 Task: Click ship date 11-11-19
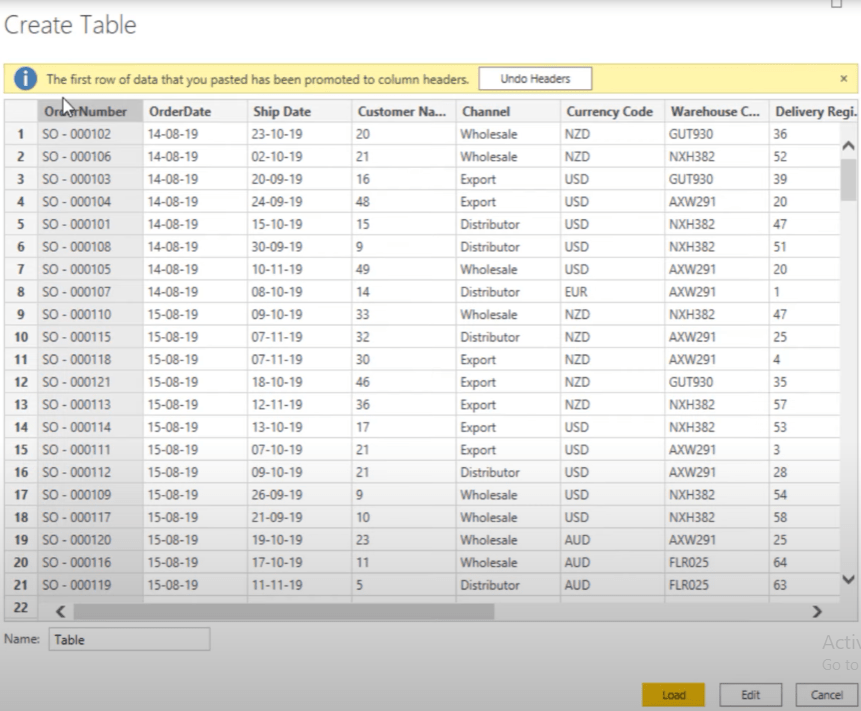tap(299, 585)
